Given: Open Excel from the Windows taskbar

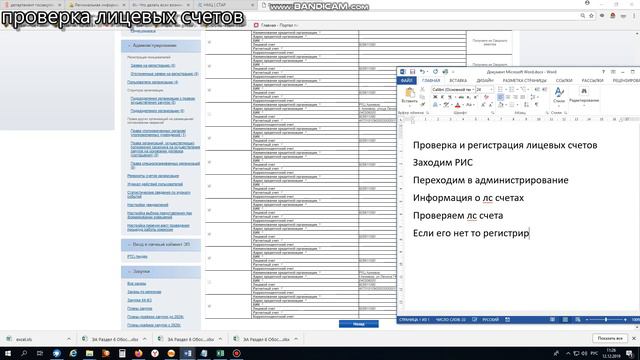Looking at the screenshot, I should click(220, 353).
